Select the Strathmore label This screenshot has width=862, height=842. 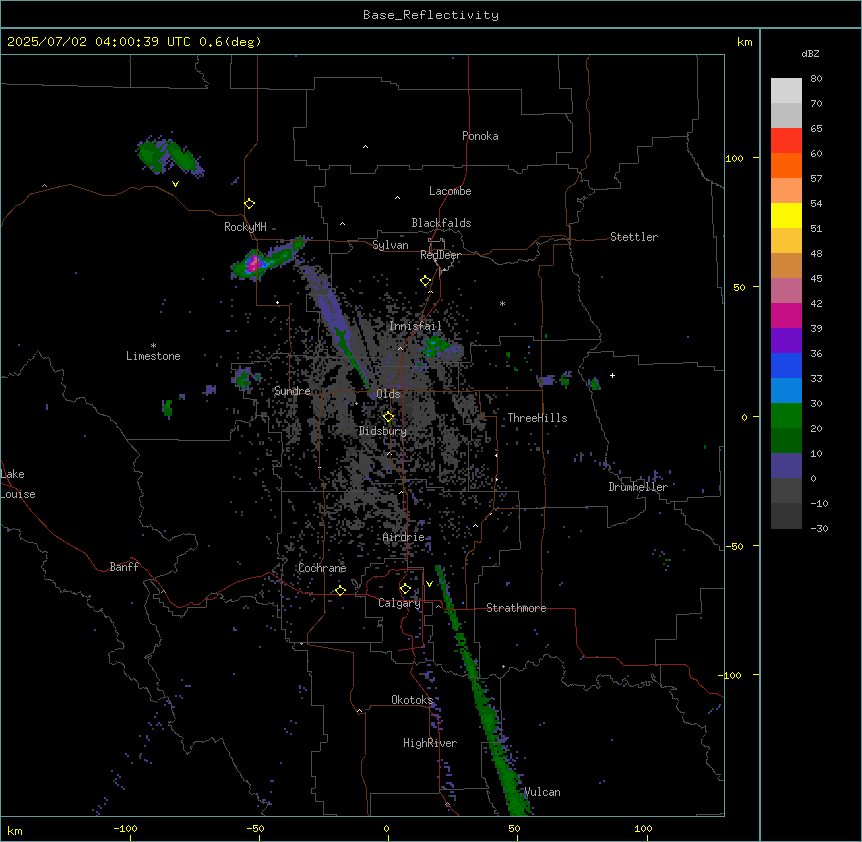coord(516,608)
